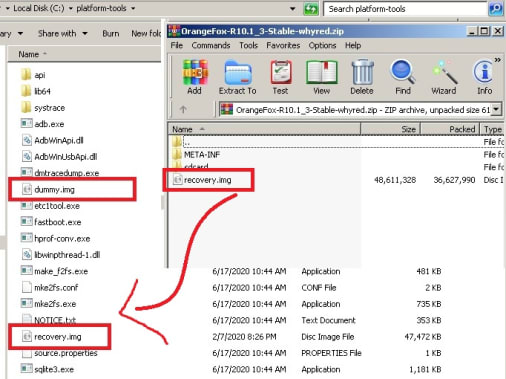
Task: Sort archive list by Packed column
Action: point(450,129)
